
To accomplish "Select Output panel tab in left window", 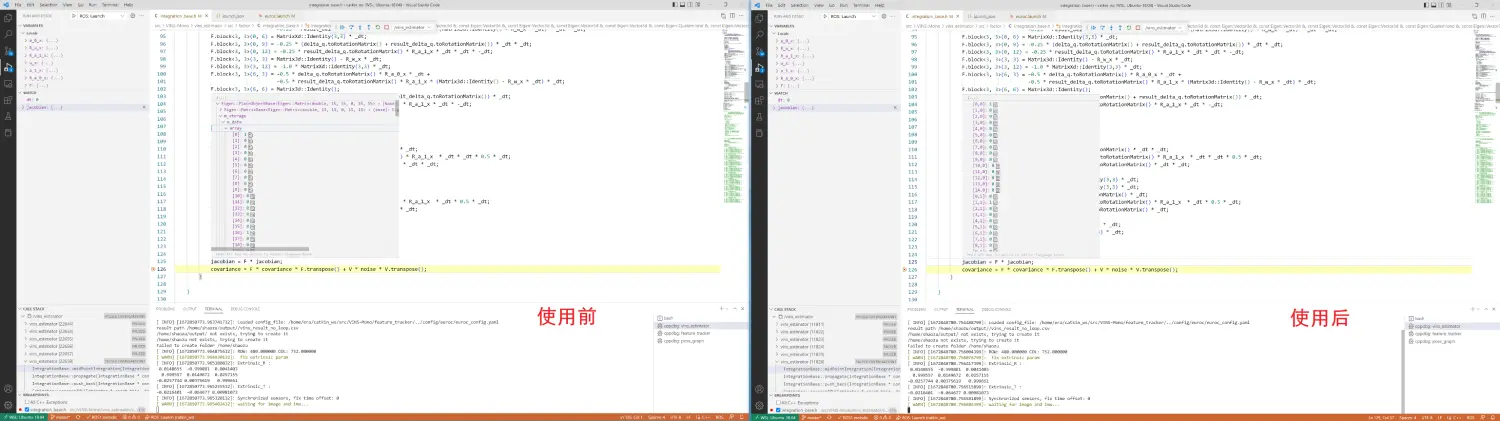I will coord(189,309).
